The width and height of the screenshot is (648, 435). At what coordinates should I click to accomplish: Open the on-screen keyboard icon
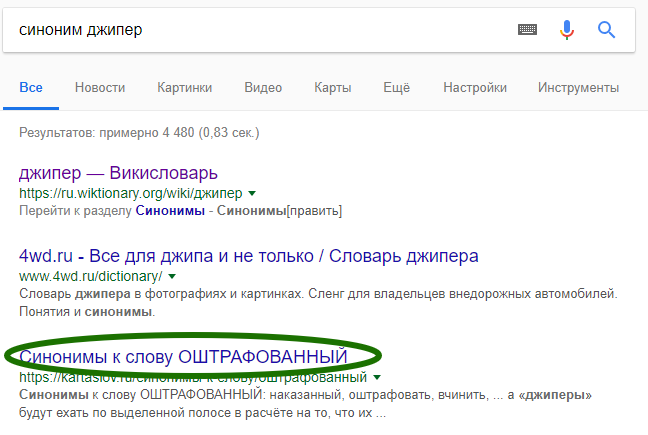pos(527,30)
